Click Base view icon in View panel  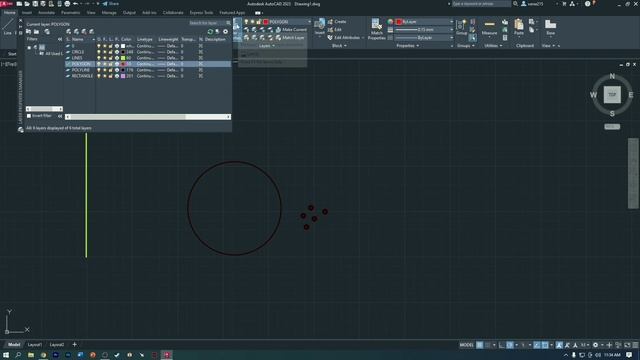tap(550, 27)
